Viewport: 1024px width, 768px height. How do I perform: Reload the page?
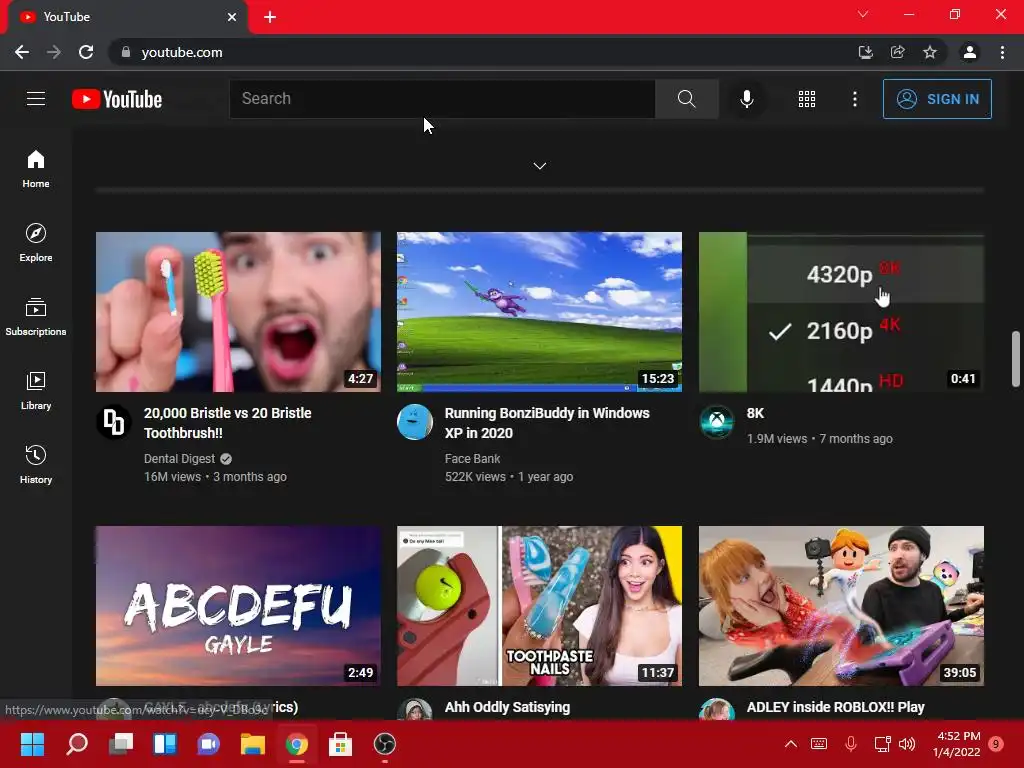click(x=86, y=52)
